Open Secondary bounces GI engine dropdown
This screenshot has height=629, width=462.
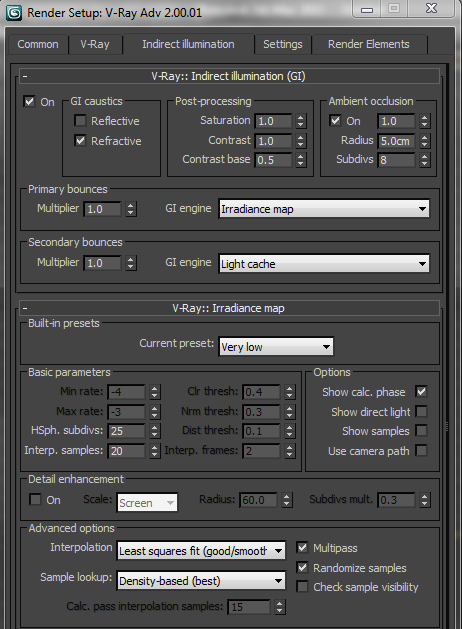point(324,264)
